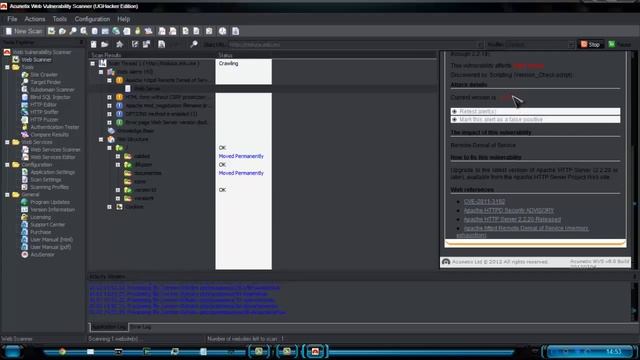
Task: Open the Tools menu
Action: pyautogui.click(x=60, y=19)
